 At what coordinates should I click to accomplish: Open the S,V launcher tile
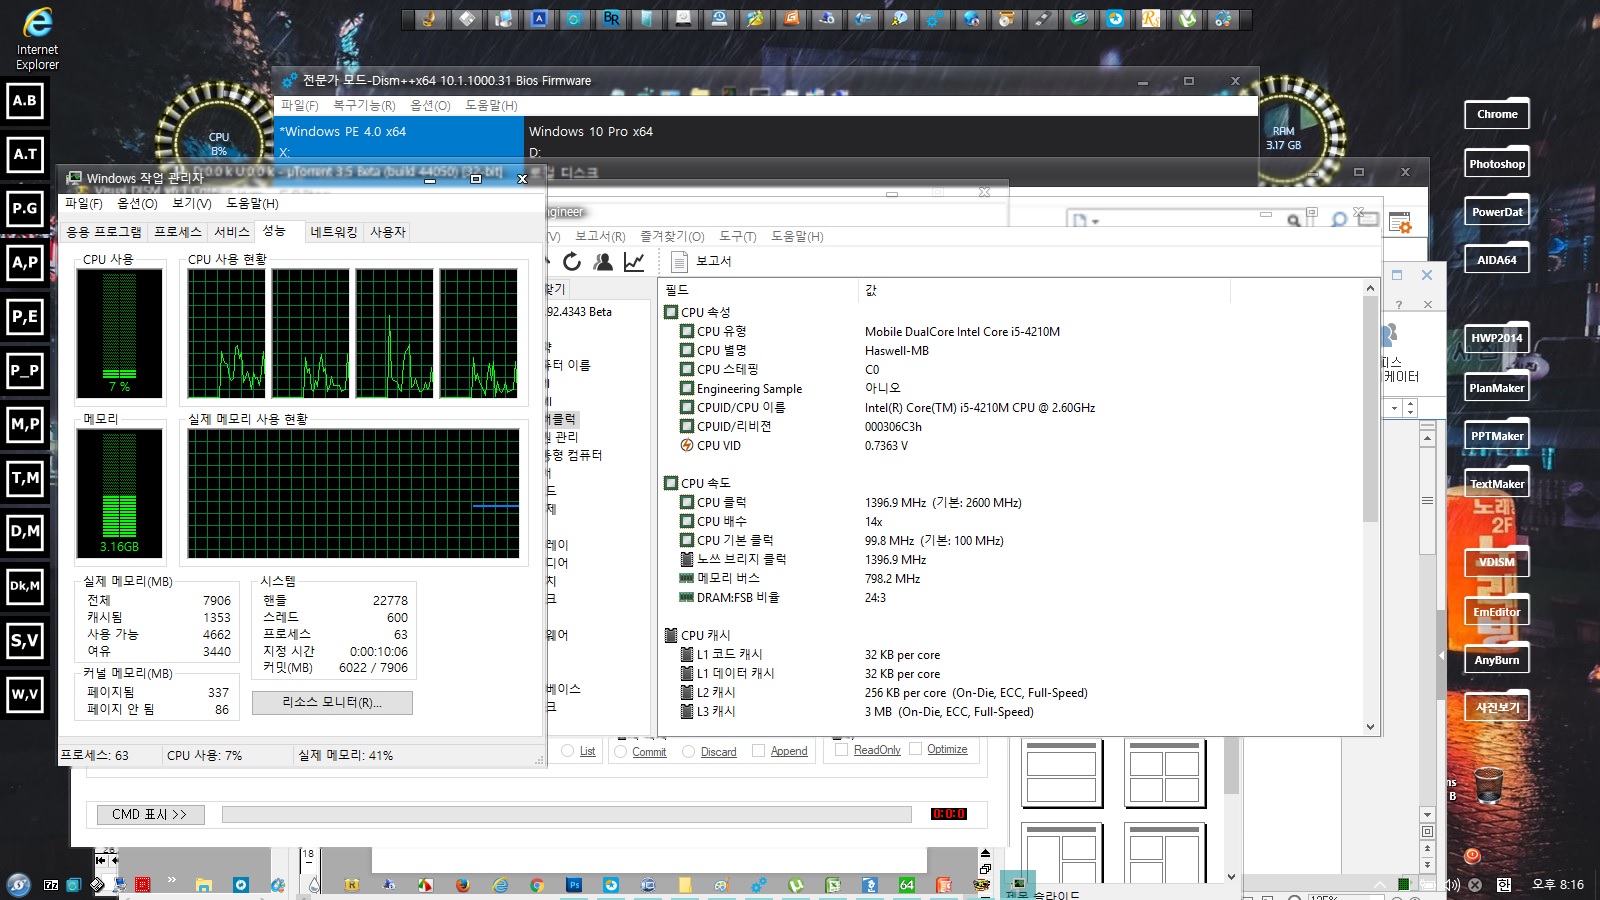pos(25,640)
